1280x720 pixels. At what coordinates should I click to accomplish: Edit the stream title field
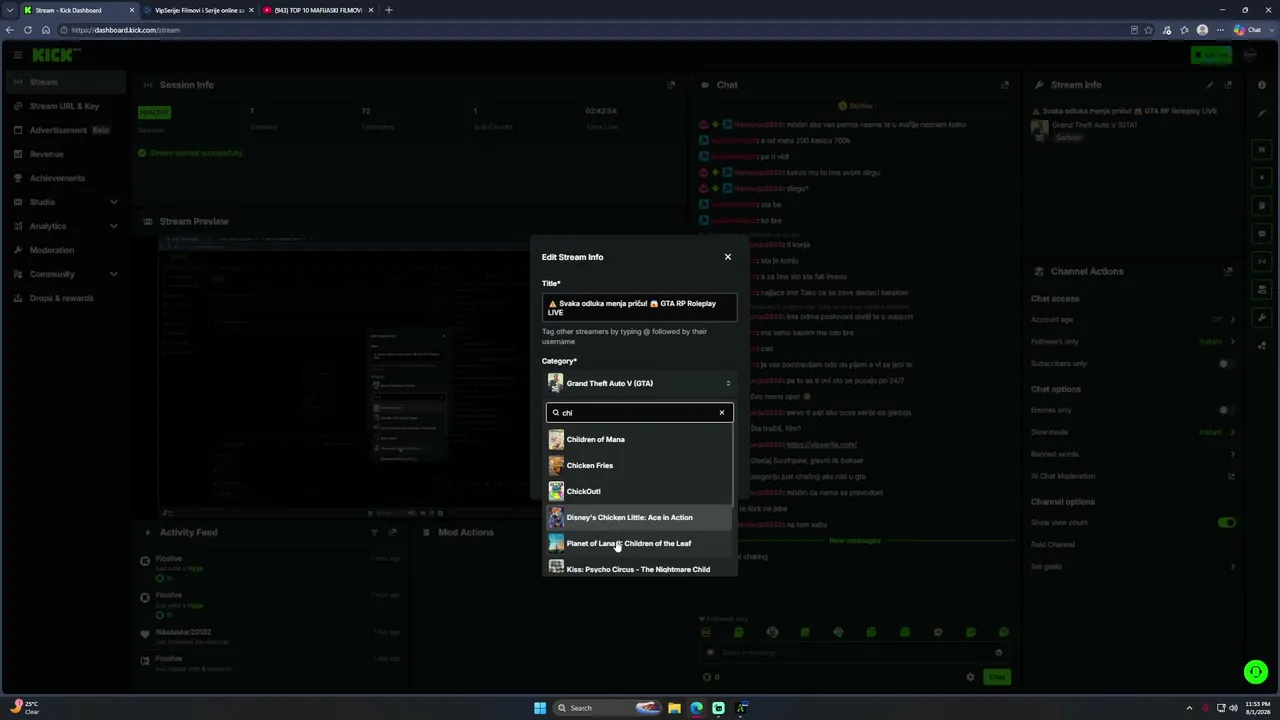(x=639, y=308)
